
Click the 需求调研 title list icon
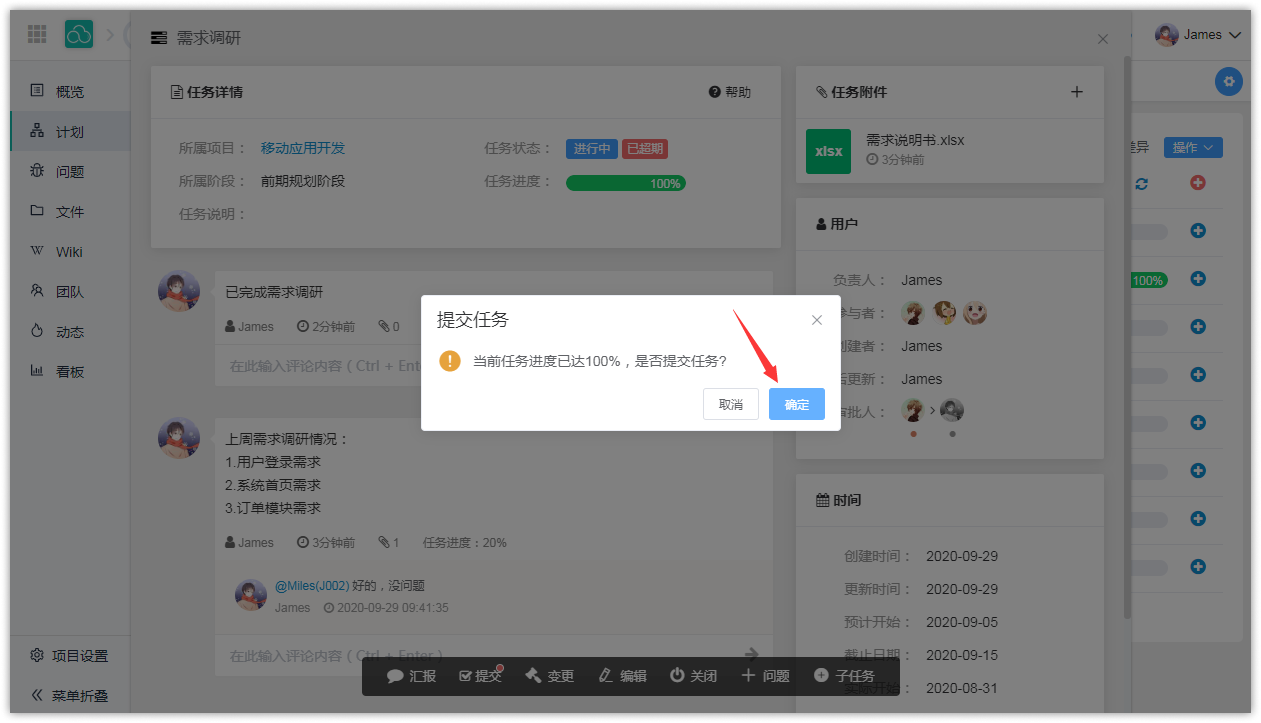coord(159,38)
